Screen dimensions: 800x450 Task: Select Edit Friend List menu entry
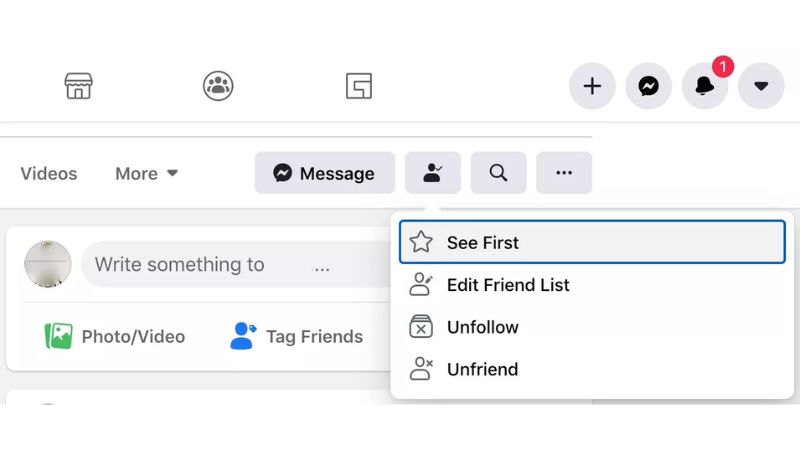tap(592, 284)
